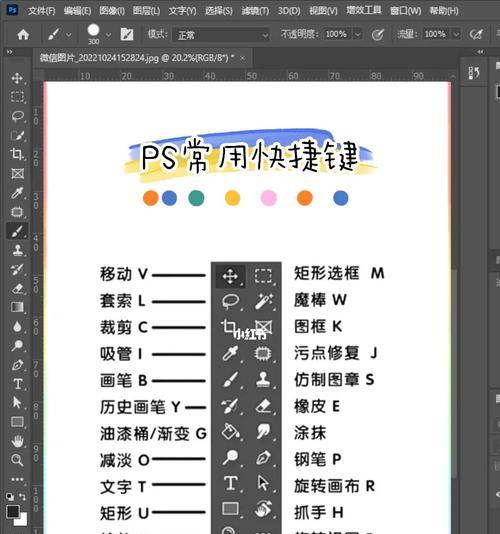
Task: Open the 图层(L) menu
Action: 146,11
